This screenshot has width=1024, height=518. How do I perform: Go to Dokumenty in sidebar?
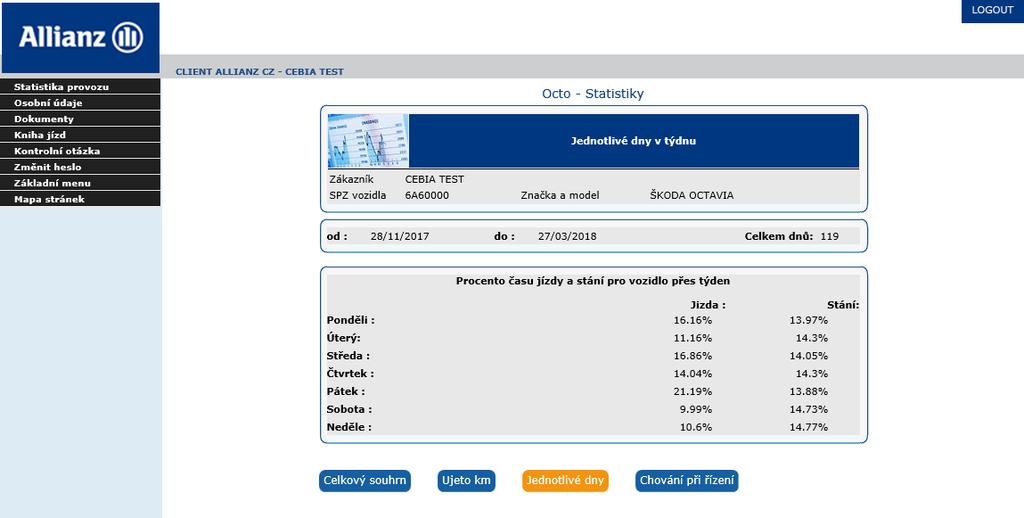(x=80, y=119)
